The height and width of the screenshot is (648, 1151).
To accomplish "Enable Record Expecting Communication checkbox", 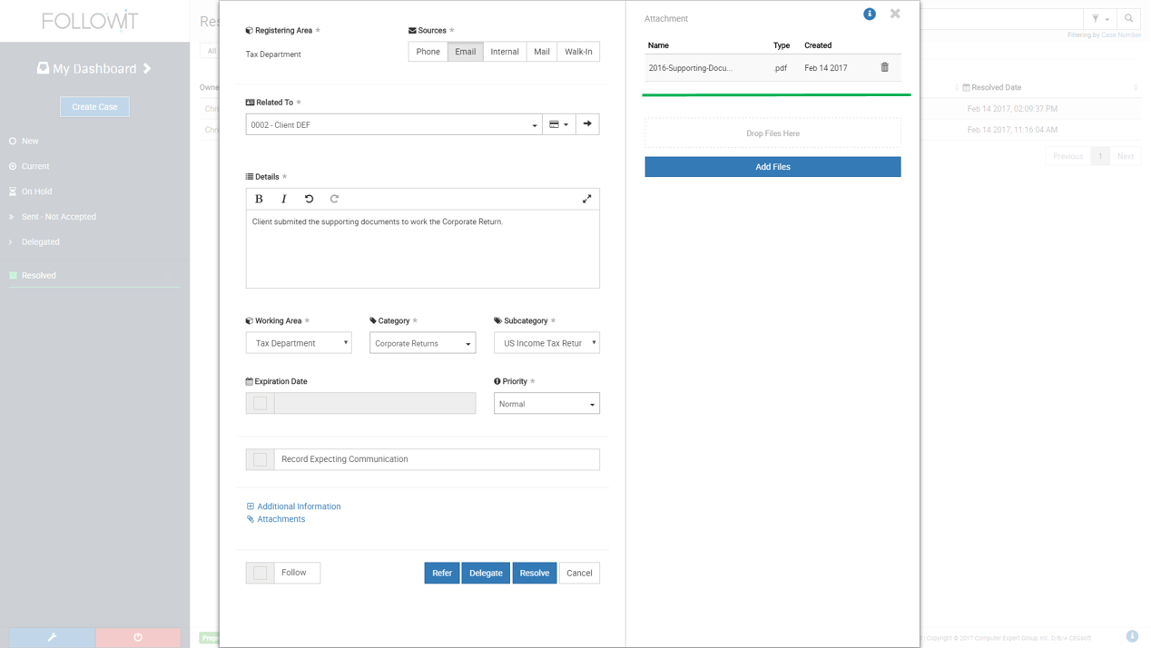I will (x=260, y=459).
